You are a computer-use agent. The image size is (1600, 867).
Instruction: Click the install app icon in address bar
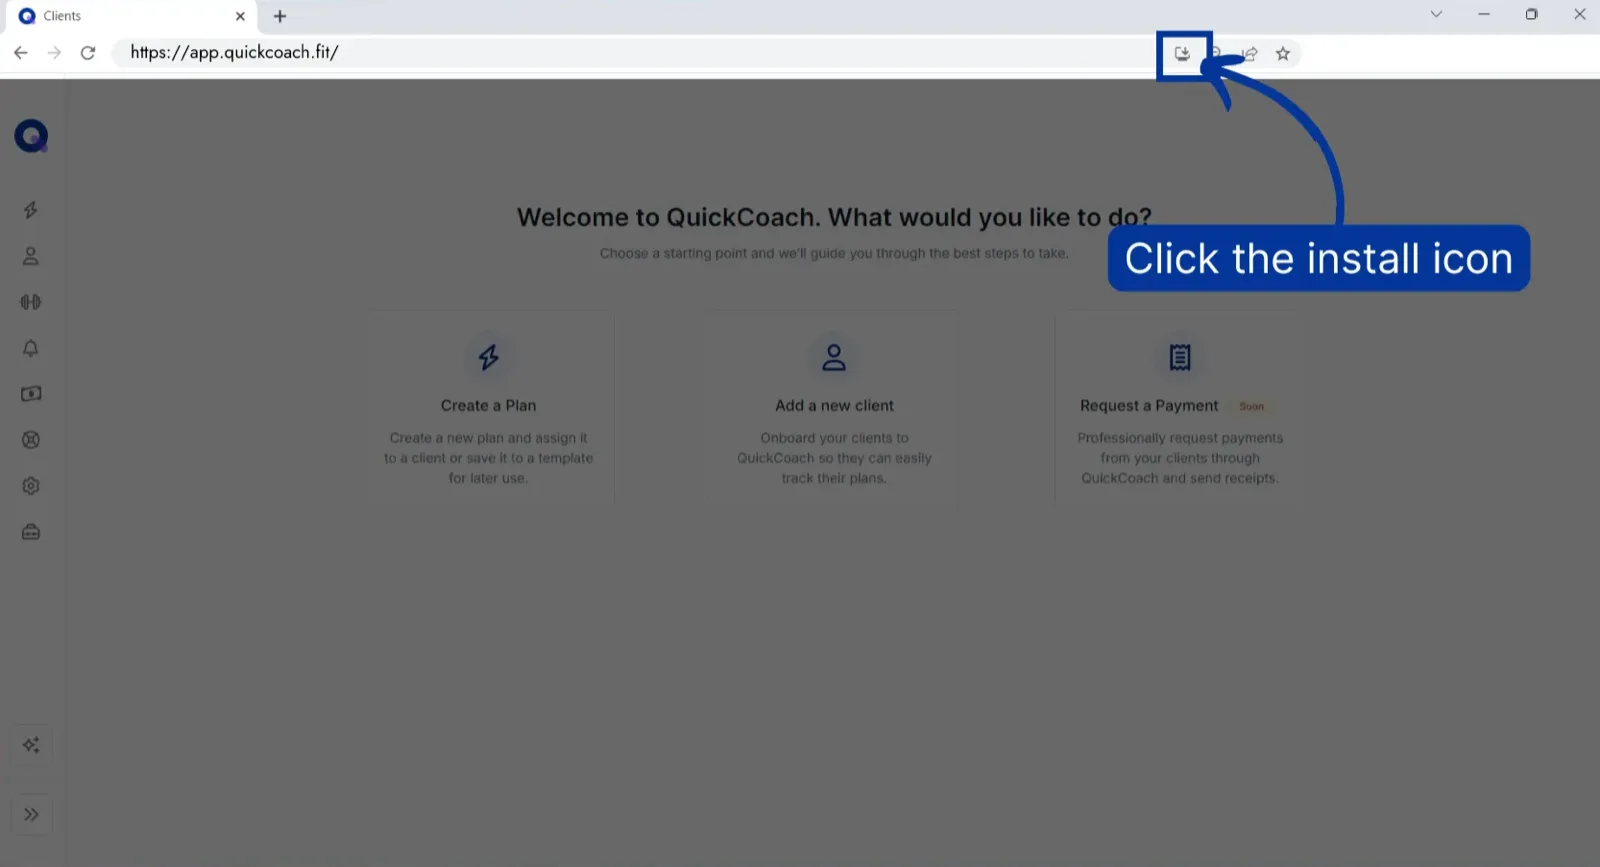(x=1182, y=54)
